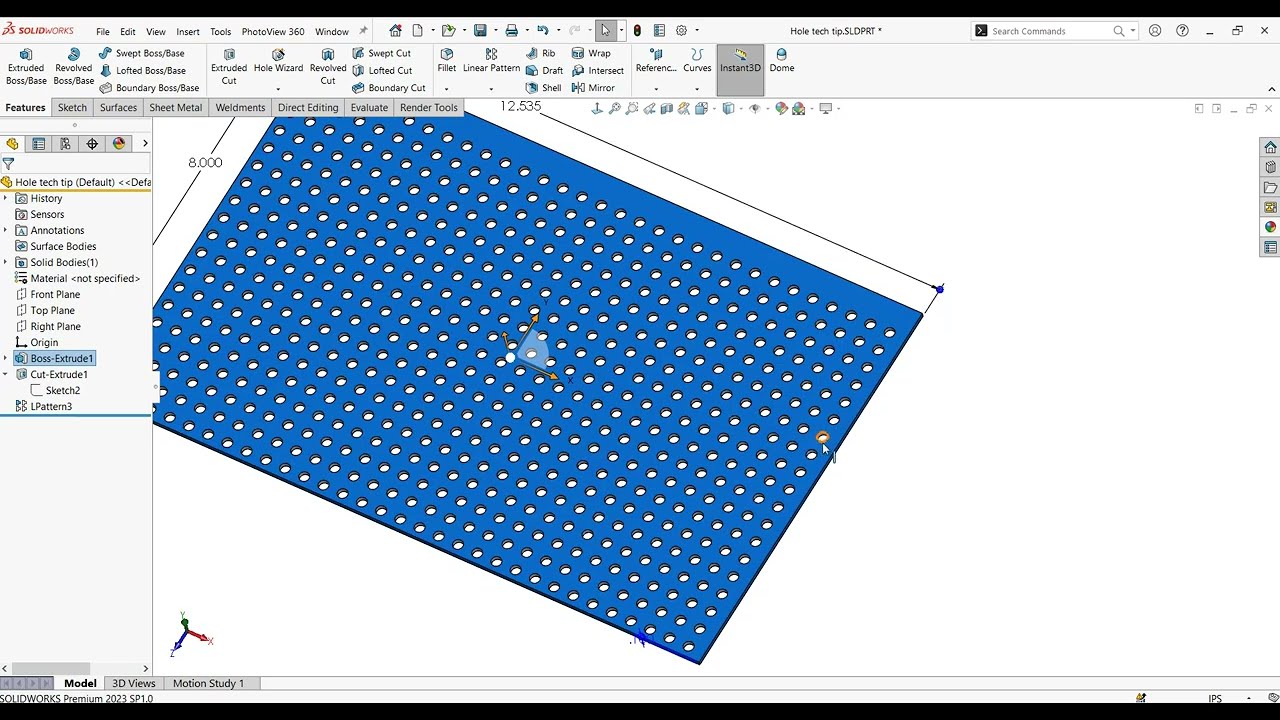Open the File menu

(103, 32)
